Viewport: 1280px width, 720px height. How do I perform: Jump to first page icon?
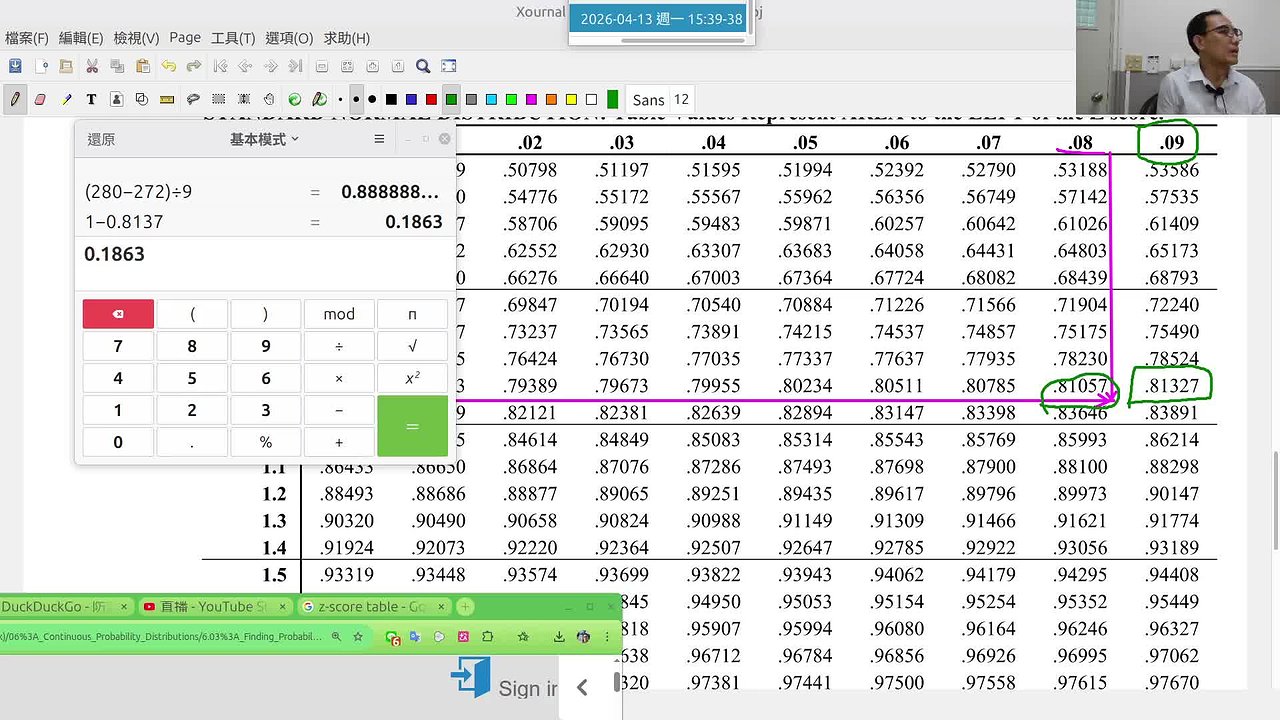pos(219,67)
